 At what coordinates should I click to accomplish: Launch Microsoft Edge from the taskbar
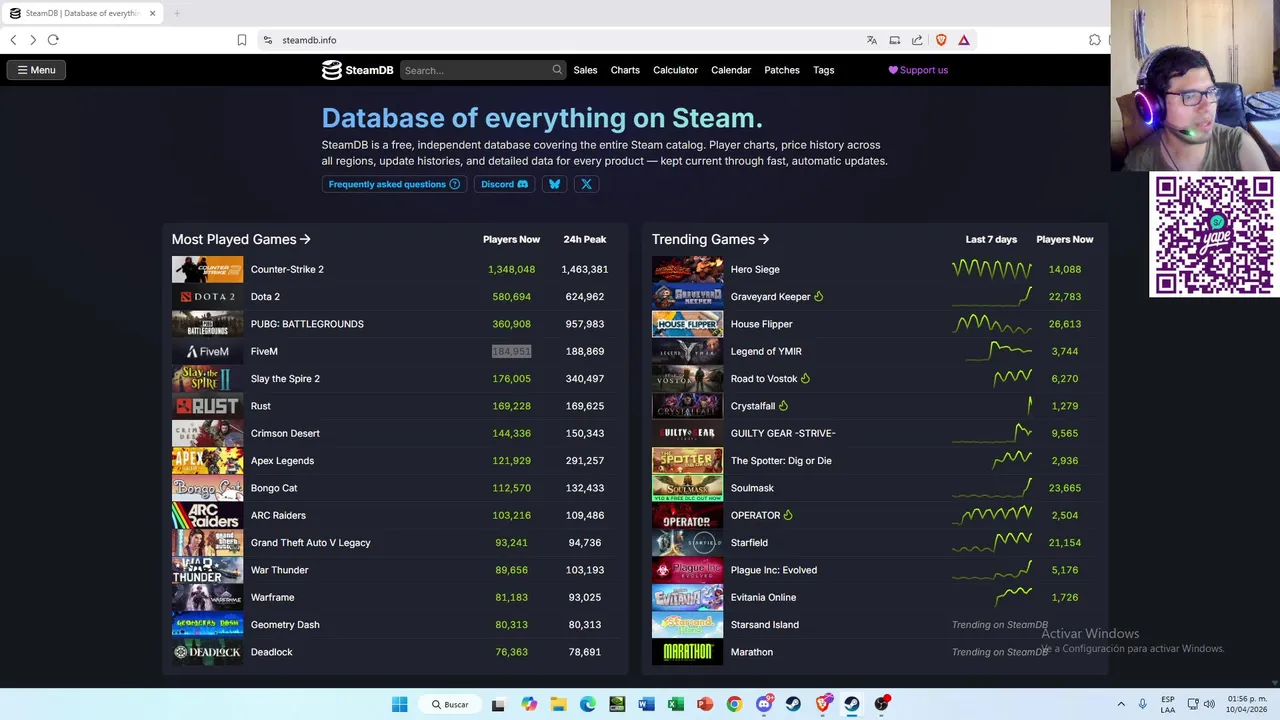click(x=588, y=704)
